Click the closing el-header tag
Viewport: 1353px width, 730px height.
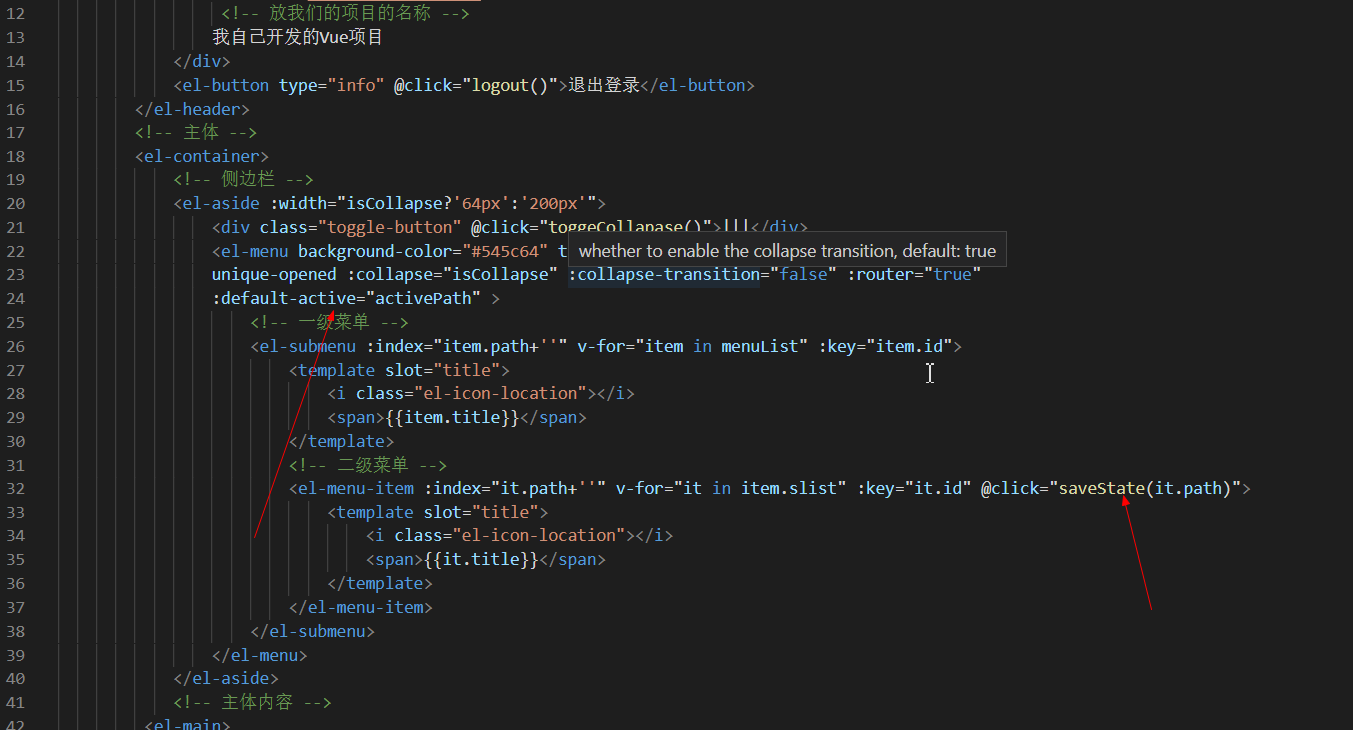[x=193, y=109]
